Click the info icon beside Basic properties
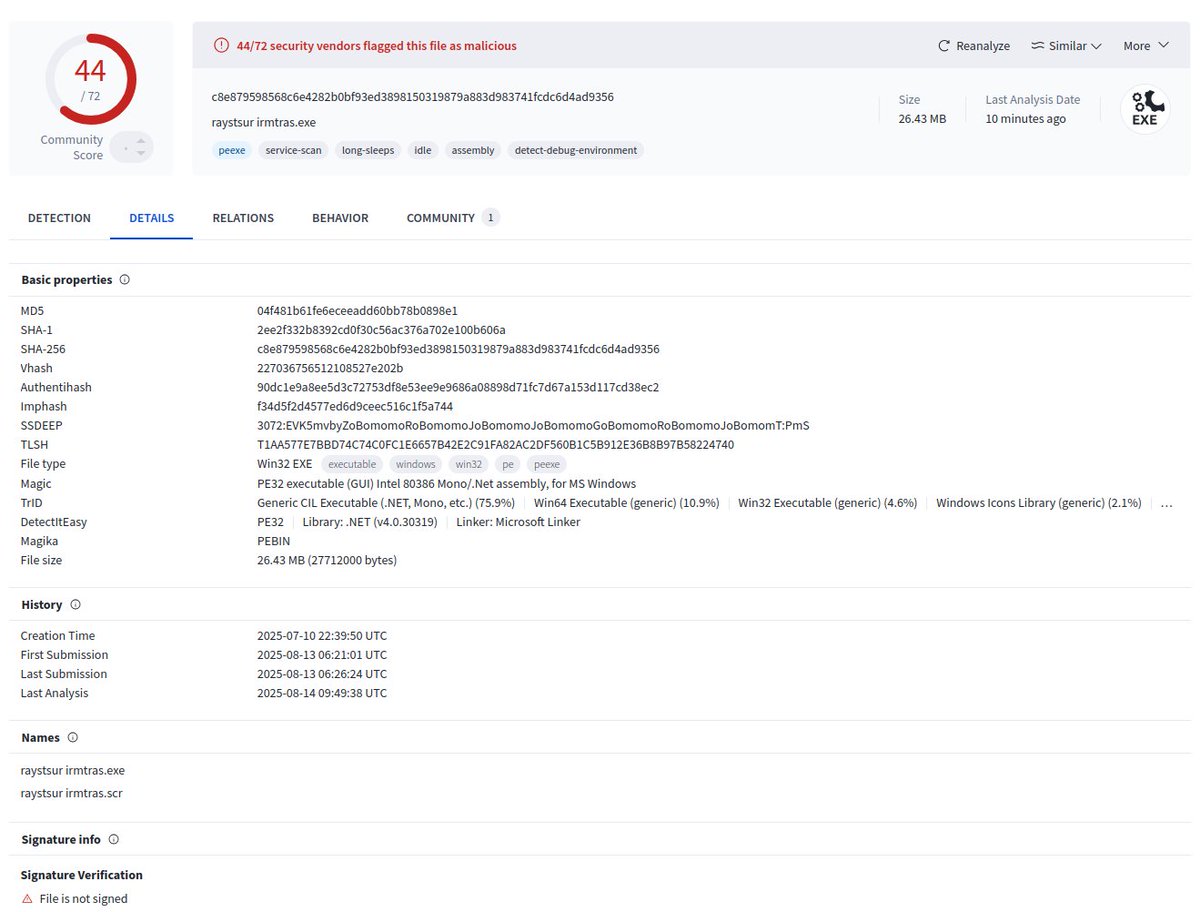The height and width of the screenshot is (912, 1200). [124, 280]
